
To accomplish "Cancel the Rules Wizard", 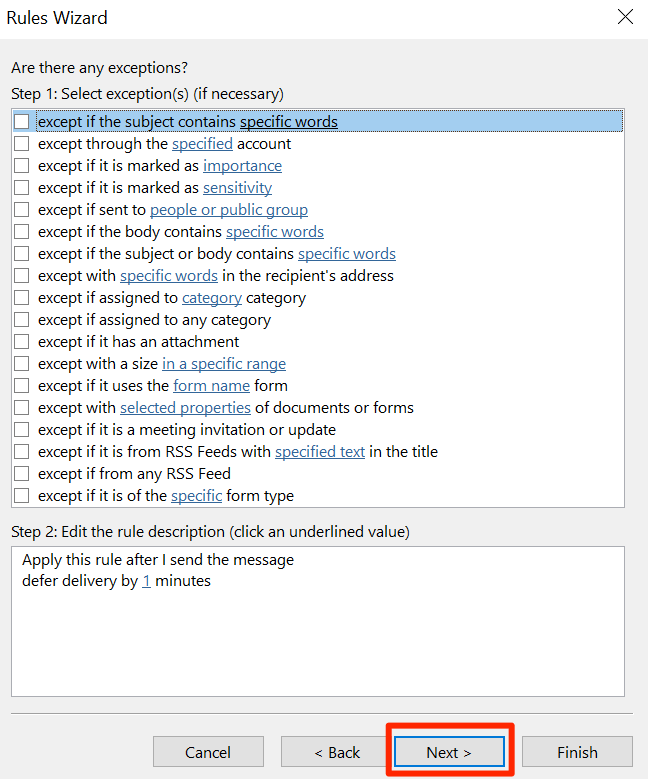I will click(x=208, y=752).
